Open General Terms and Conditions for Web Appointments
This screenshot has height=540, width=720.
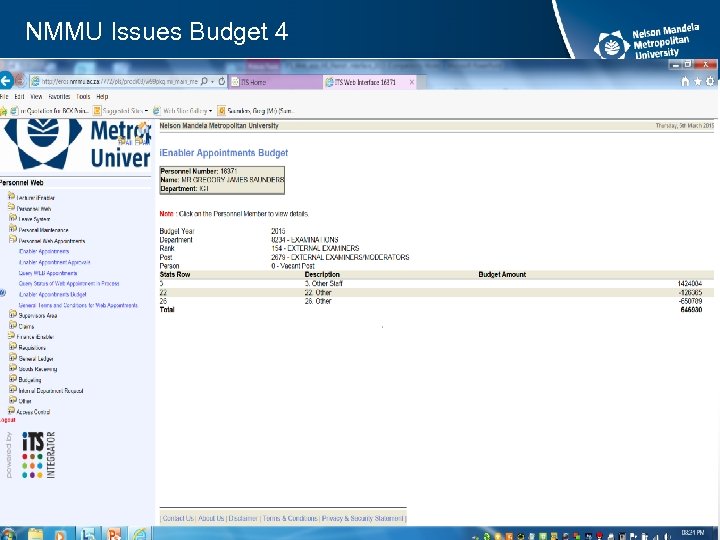coord(78,305)
